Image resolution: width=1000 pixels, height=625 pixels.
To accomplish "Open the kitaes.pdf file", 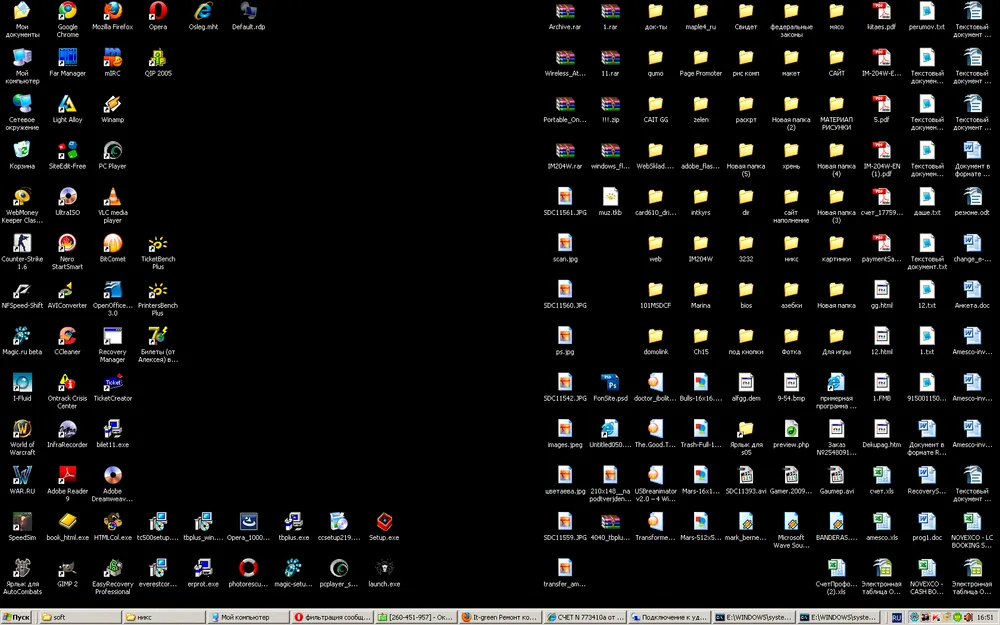I will (881, 13).
